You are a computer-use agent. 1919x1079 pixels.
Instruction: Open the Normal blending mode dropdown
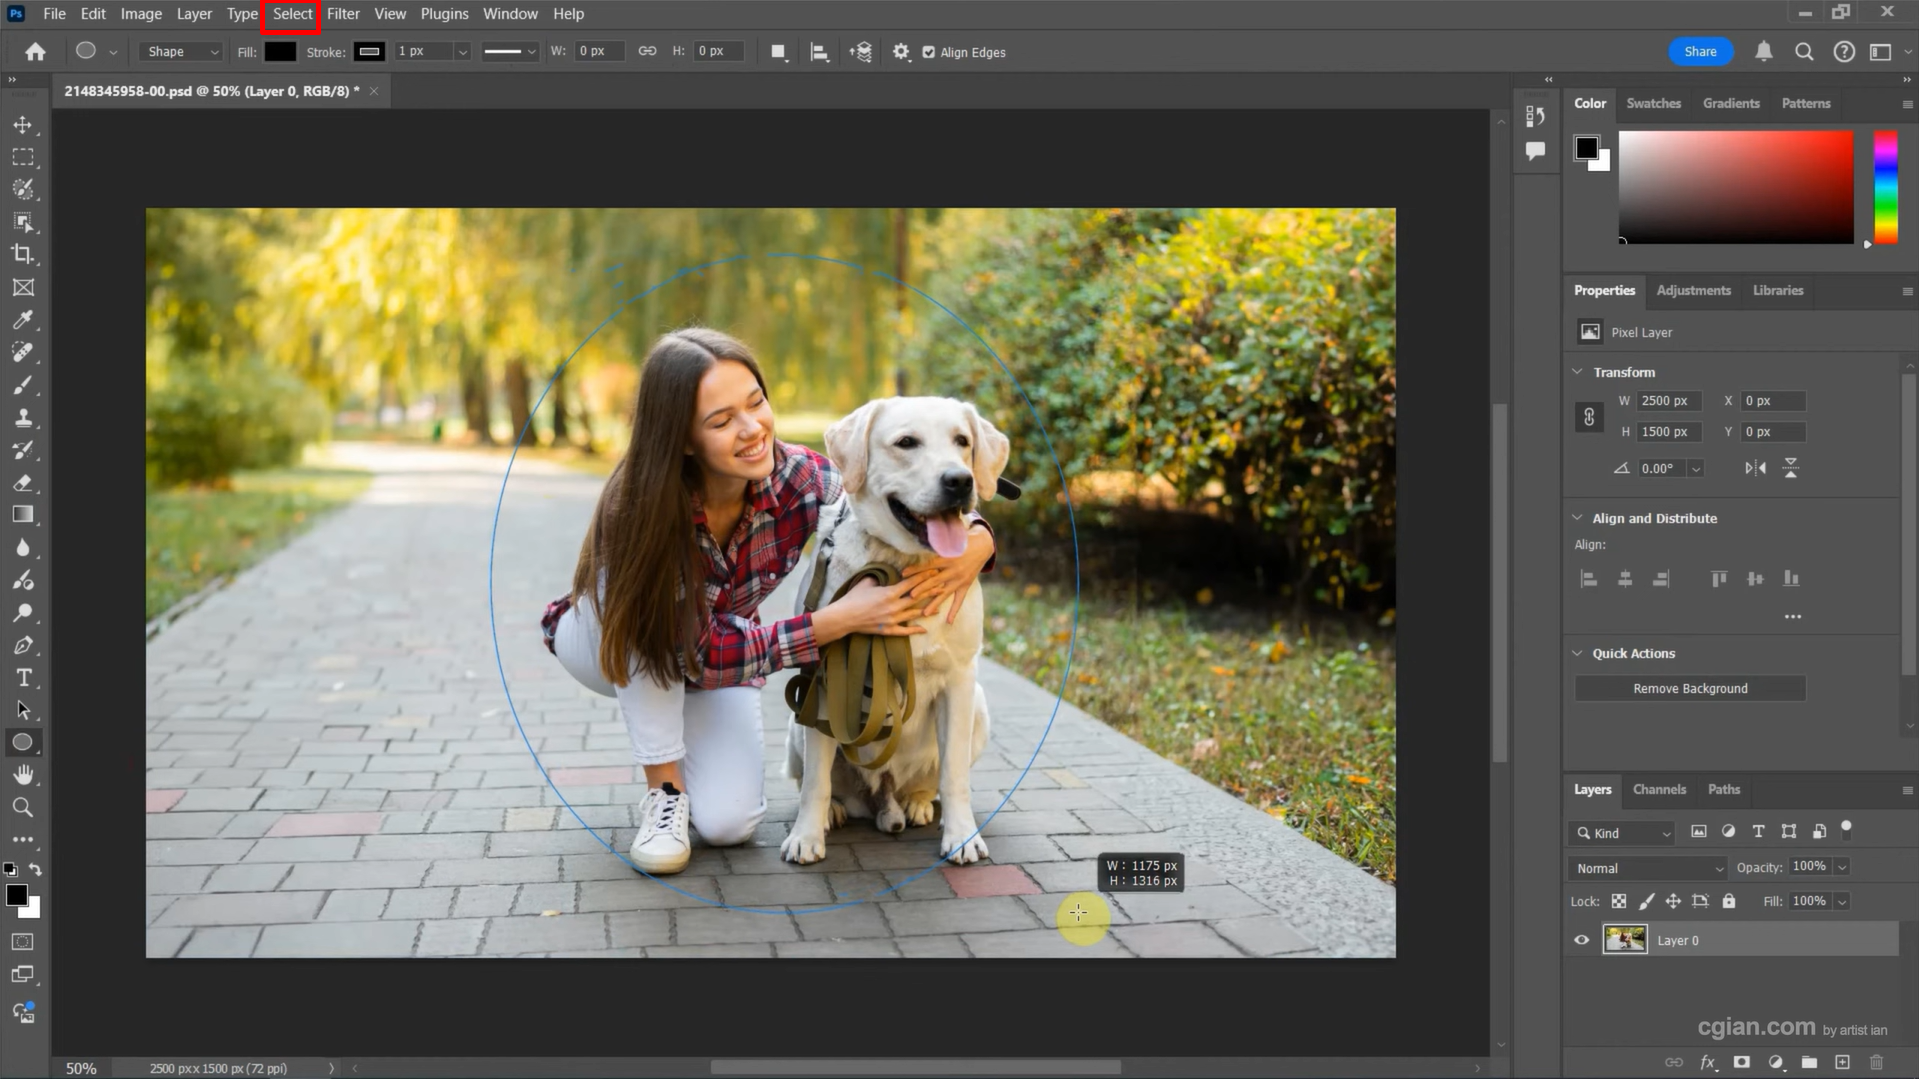pyautogui.click(x=1645, y=867)
